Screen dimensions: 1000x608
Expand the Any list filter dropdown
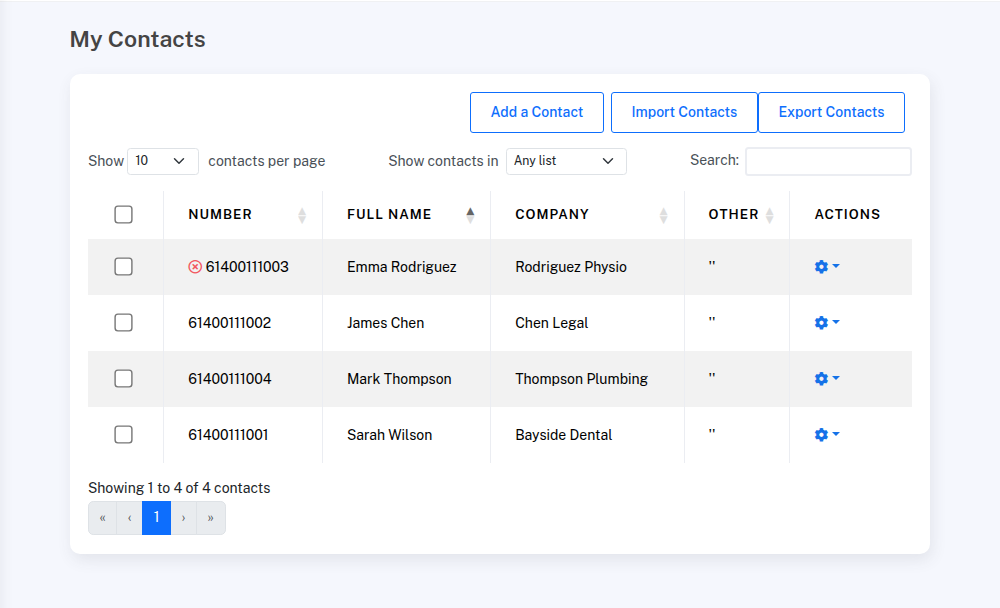[566, 161]
